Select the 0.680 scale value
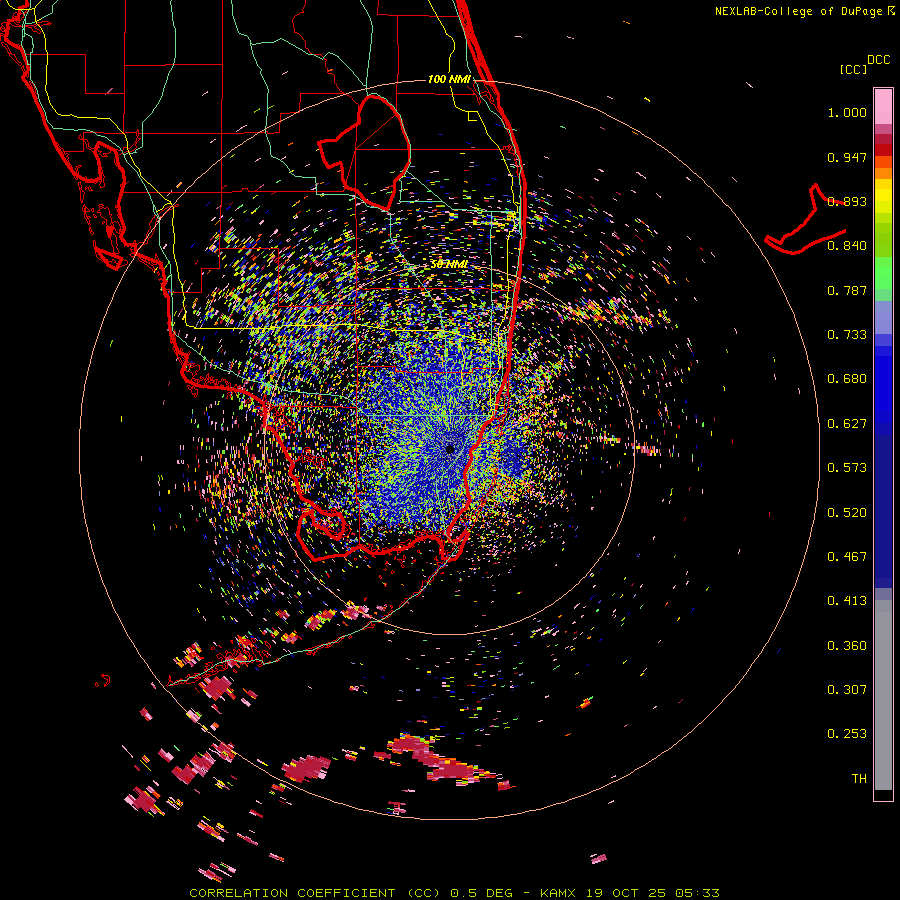 (847, 379)
